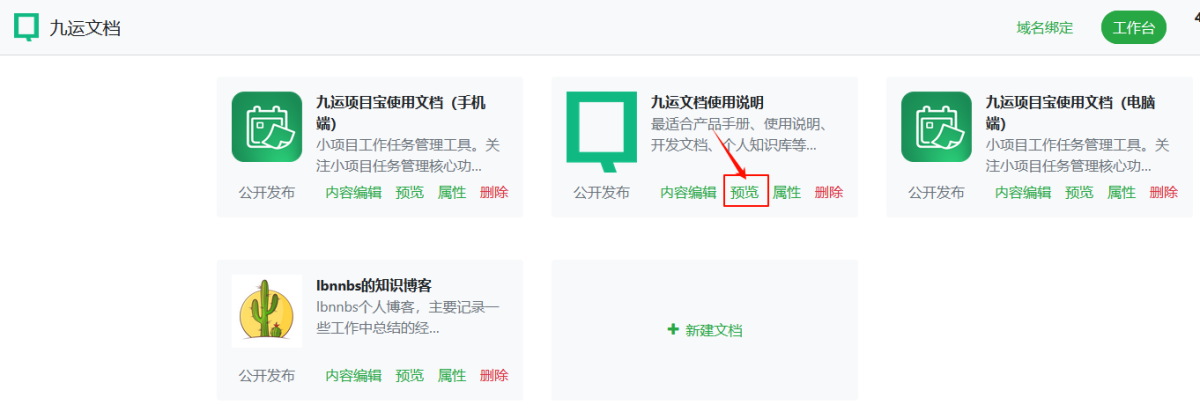Open 属性 of lbnnbs的知识博客
1200x412 pixels.
(452, 376)
